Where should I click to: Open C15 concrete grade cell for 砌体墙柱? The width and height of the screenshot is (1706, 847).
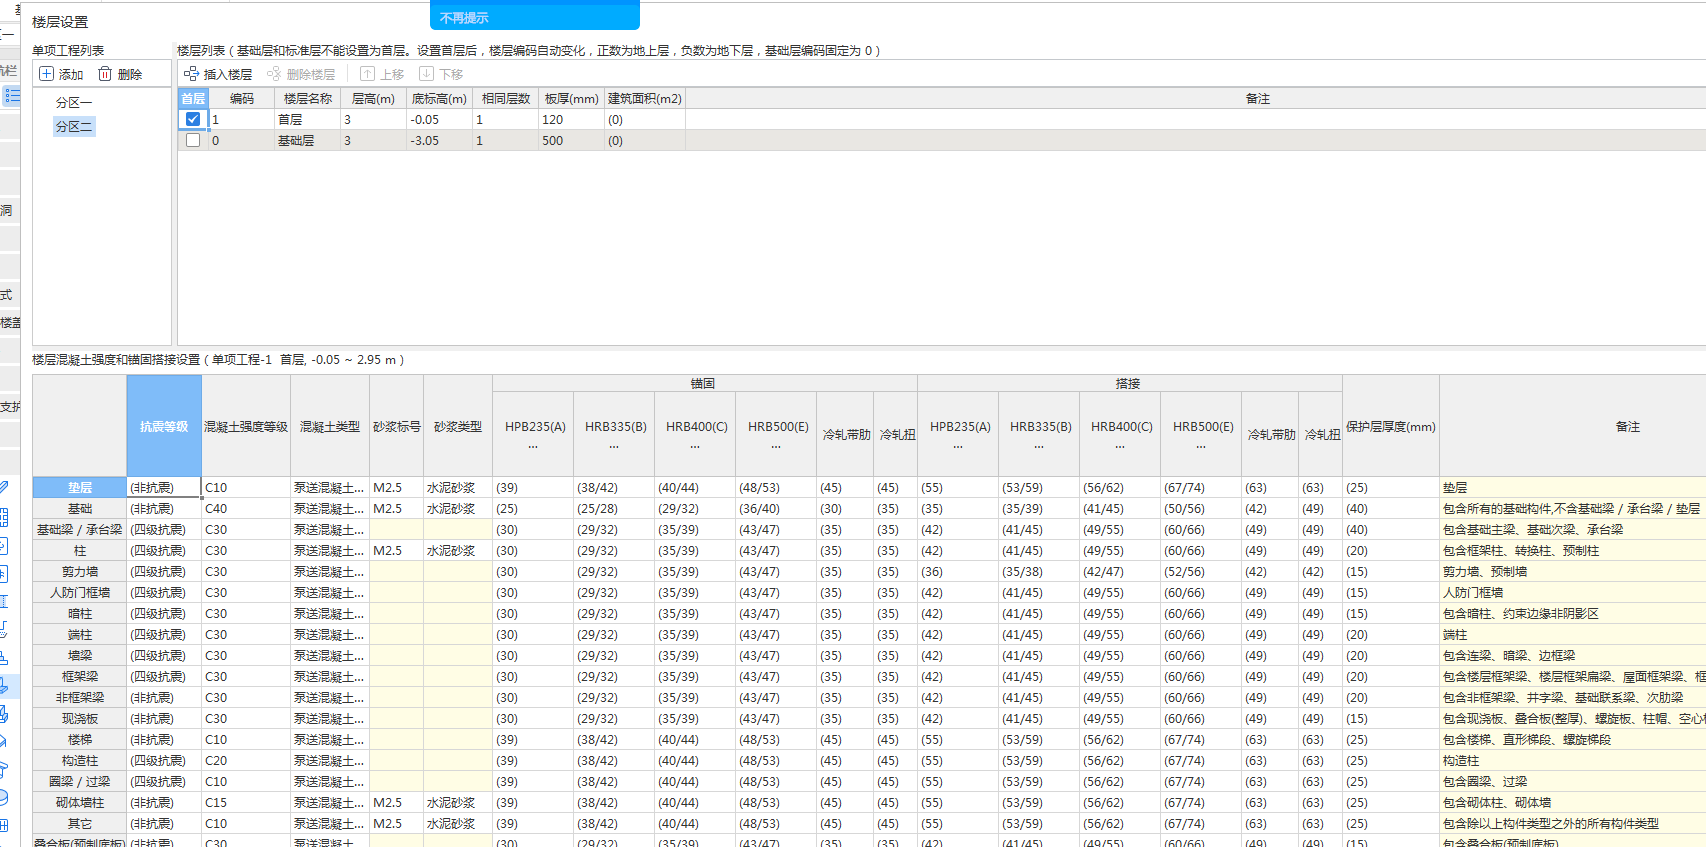(246, 803)
